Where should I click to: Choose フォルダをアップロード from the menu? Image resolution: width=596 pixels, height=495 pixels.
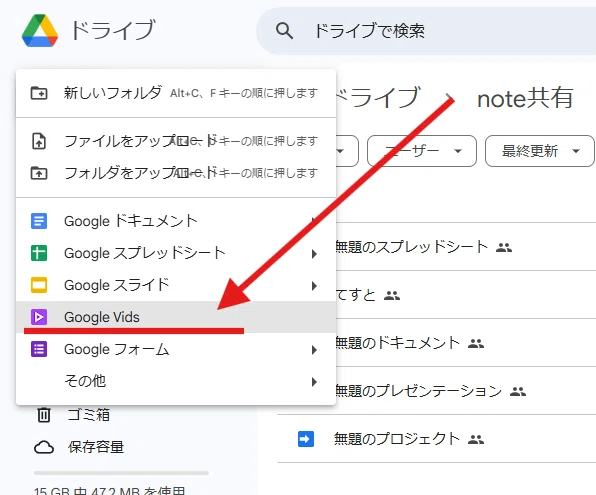click(x=176, y=173)
